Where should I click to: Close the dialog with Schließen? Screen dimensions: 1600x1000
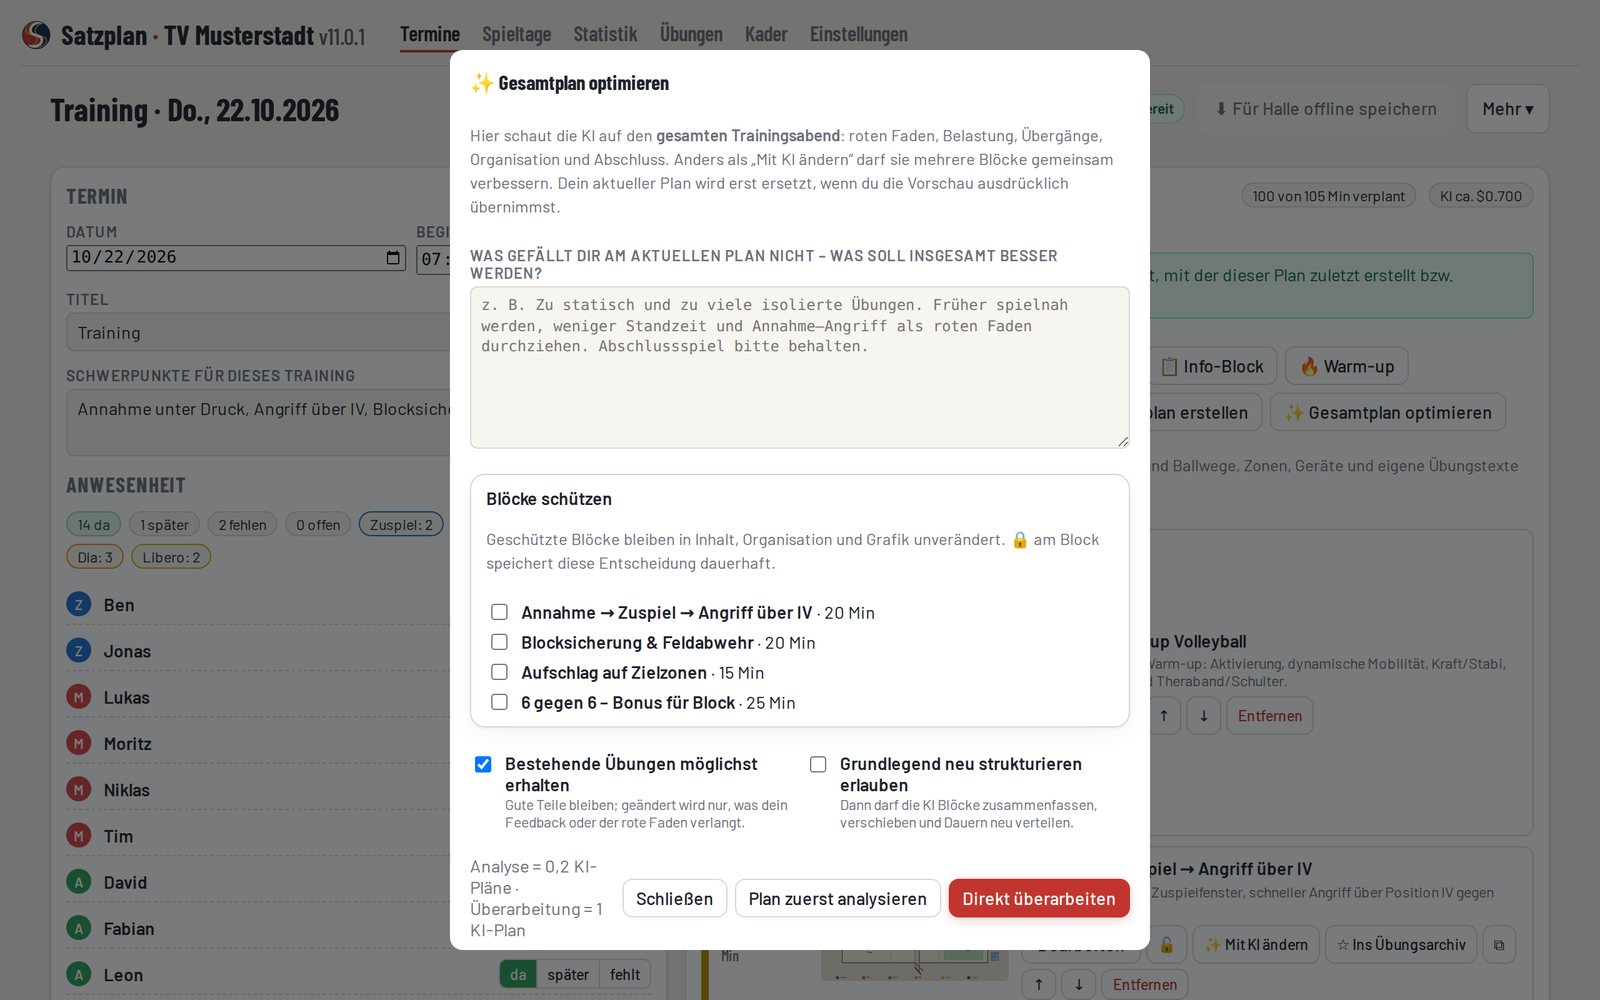point(674,899)
